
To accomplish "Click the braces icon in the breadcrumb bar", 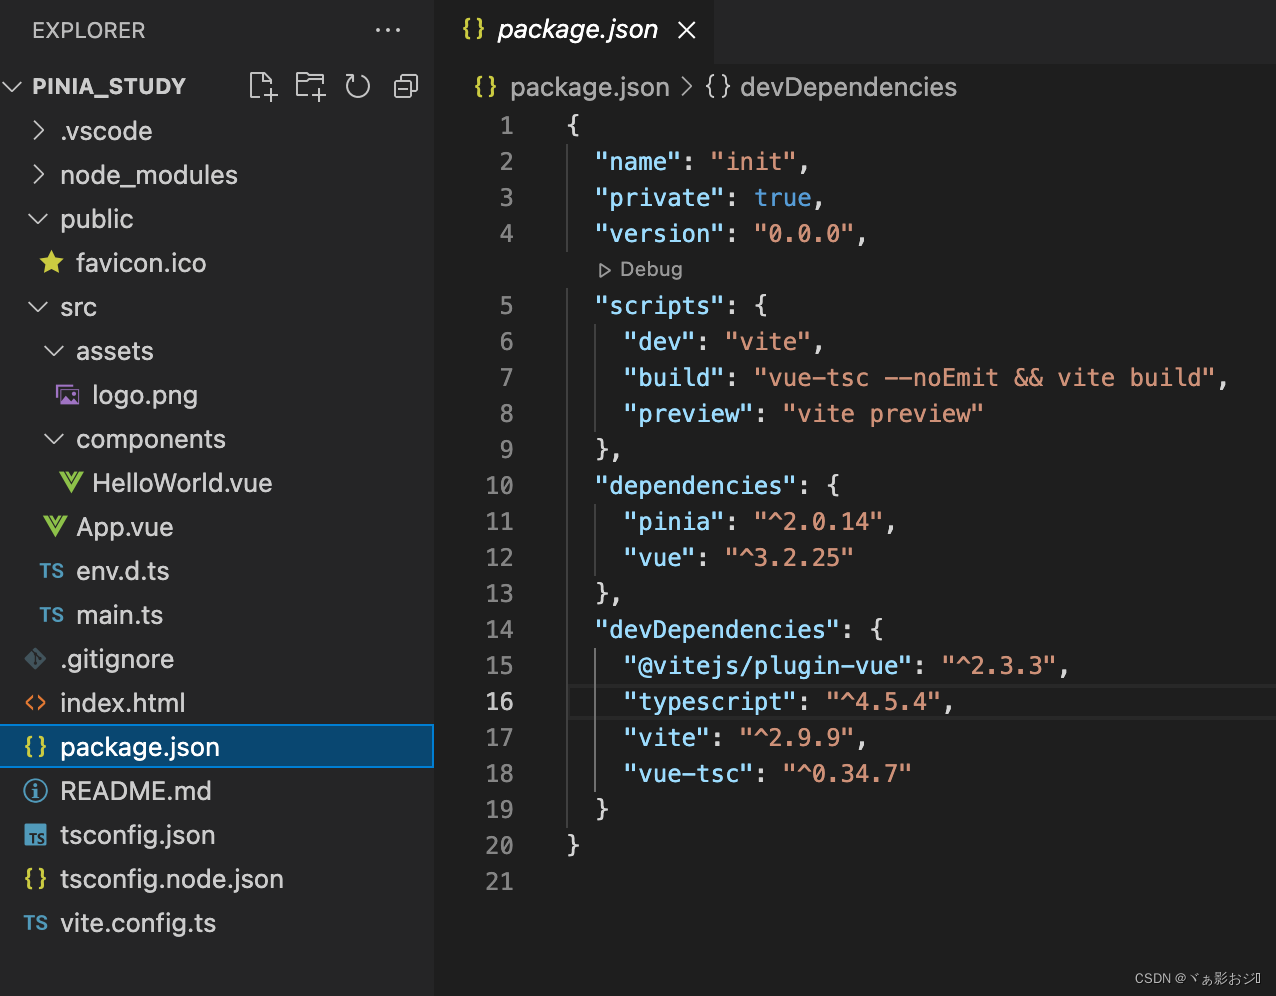I will (486, 86).
